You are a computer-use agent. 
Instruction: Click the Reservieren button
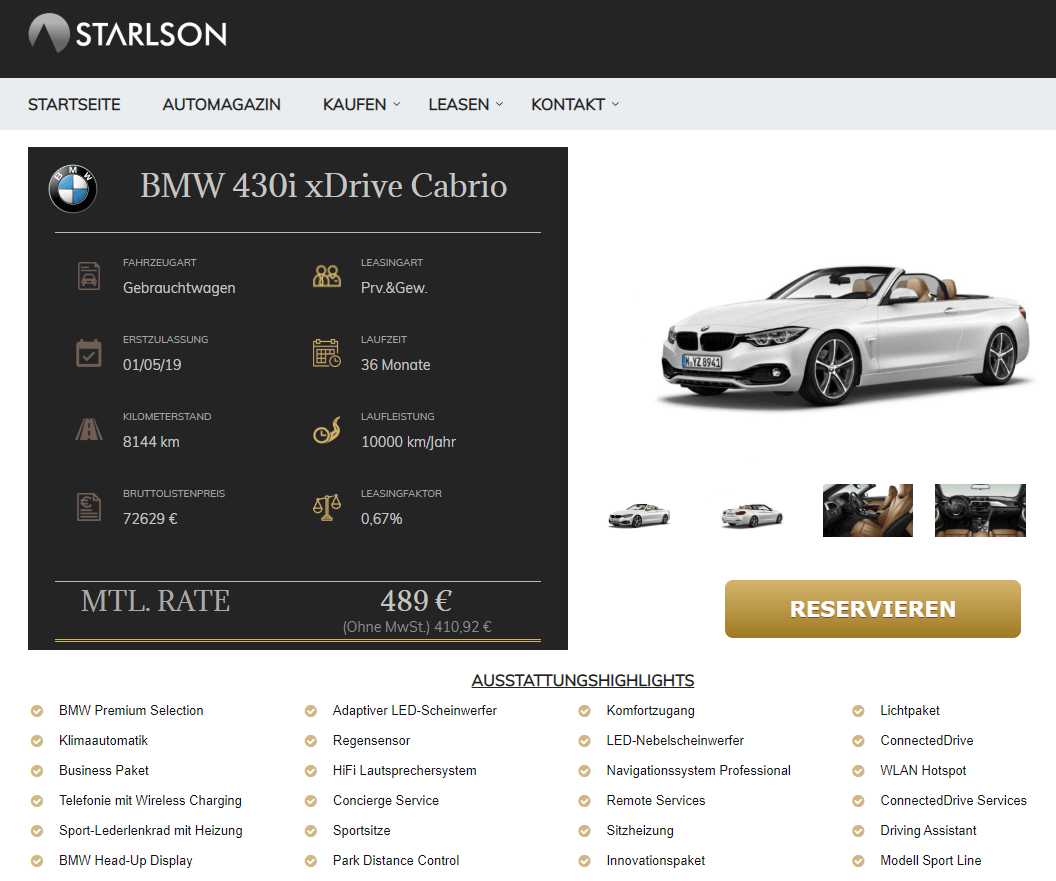coord(873,609)
